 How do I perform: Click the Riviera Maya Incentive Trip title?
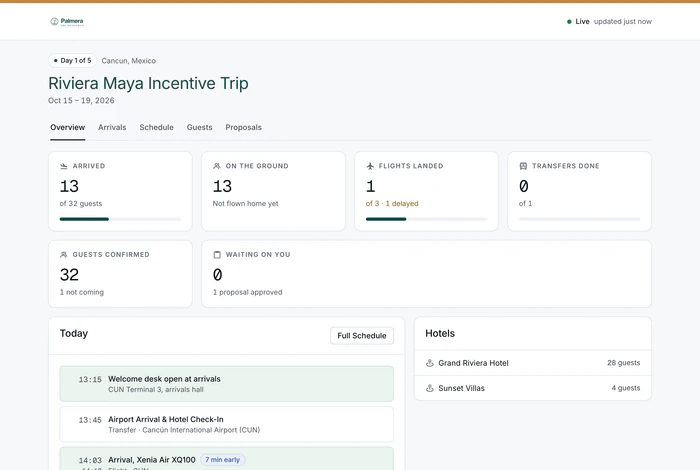(148, 83)
